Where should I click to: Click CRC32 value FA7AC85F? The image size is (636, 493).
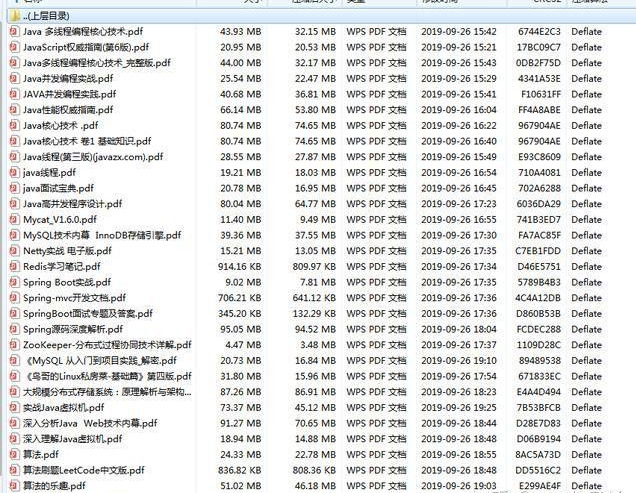[539, 235]
